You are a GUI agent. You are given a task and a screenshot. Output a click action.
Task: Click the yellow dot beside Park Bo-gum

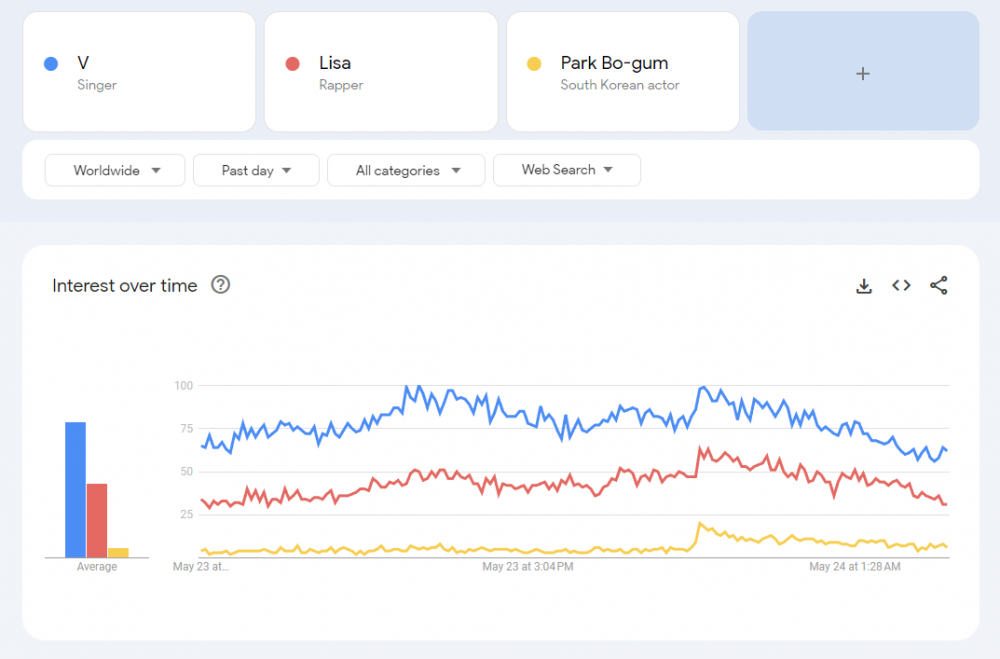coord(534,64)
